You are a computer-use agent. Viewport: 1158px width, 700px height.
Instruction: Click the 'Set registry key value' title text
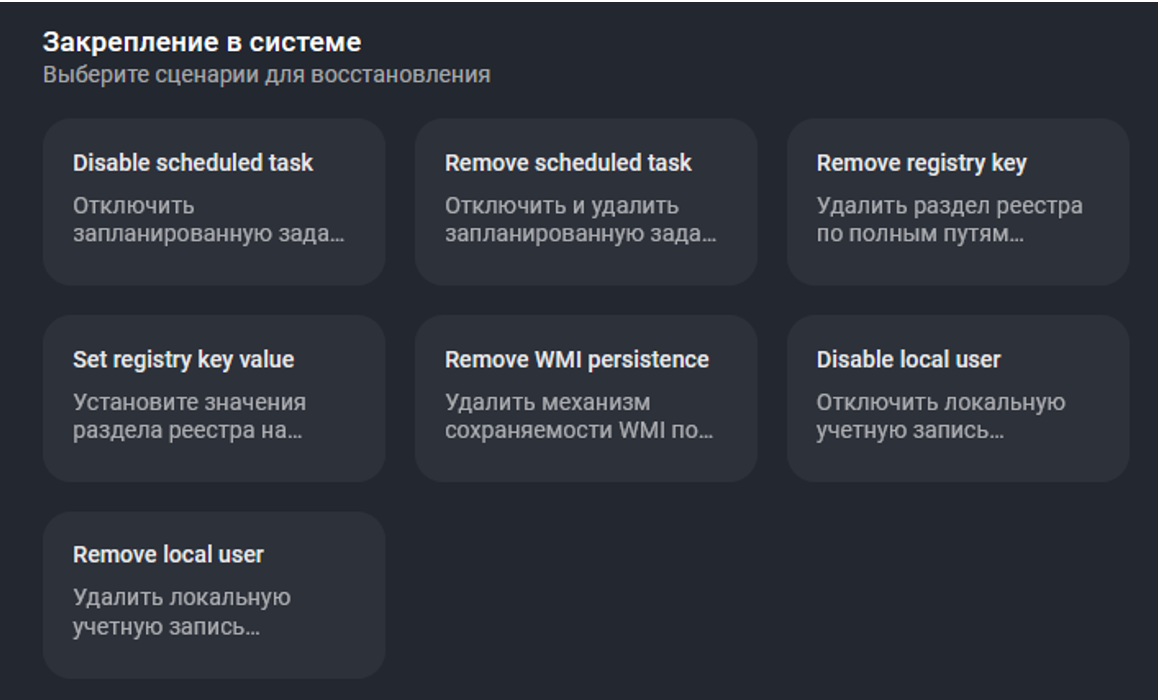183,360
